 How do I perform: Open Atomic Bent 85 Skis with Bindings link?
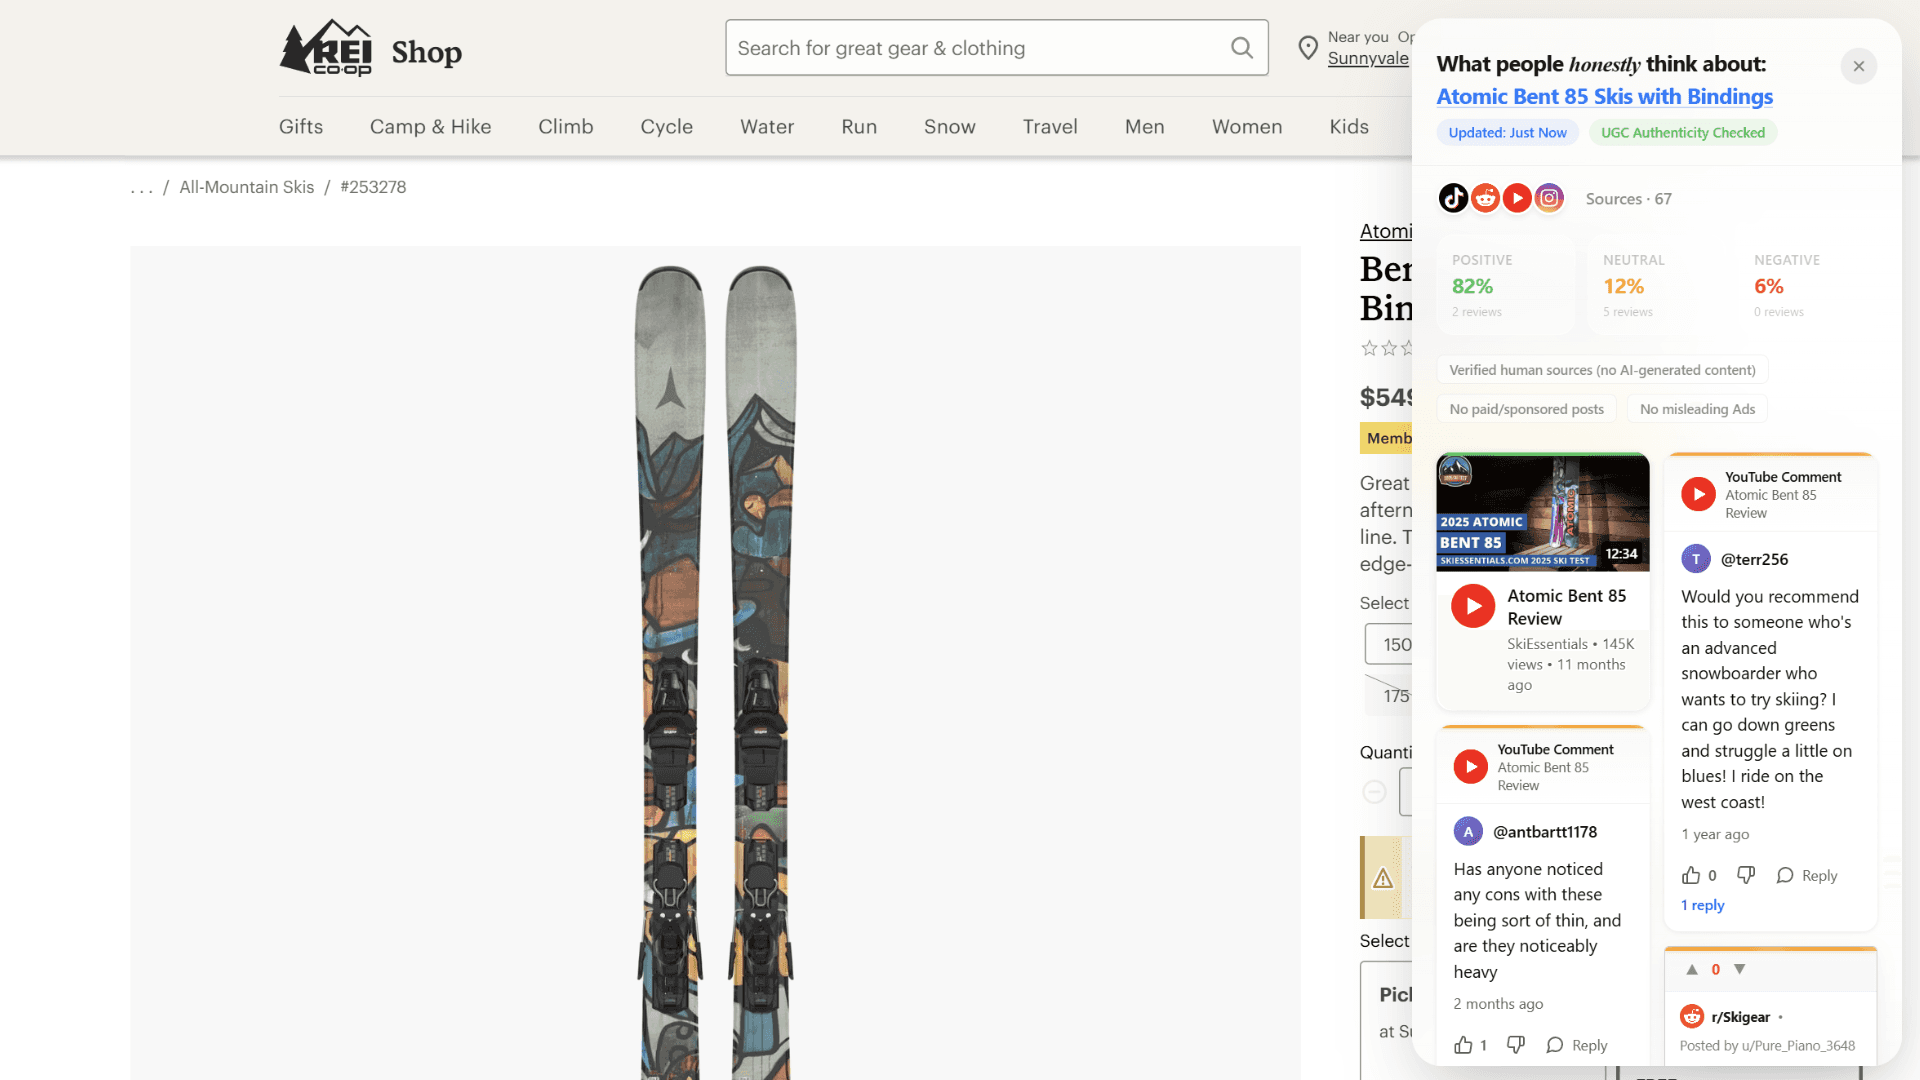point(1604,97)
